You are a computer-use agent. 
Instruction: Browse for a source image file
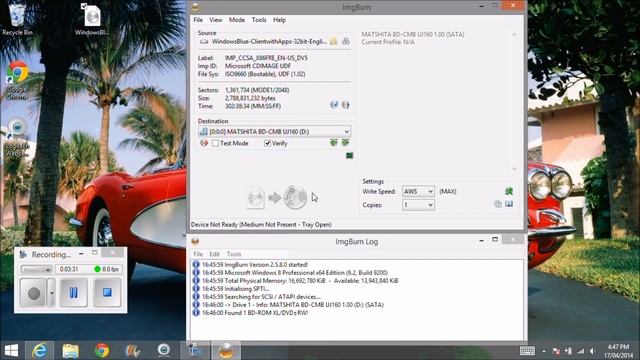[x=333, y=41]
